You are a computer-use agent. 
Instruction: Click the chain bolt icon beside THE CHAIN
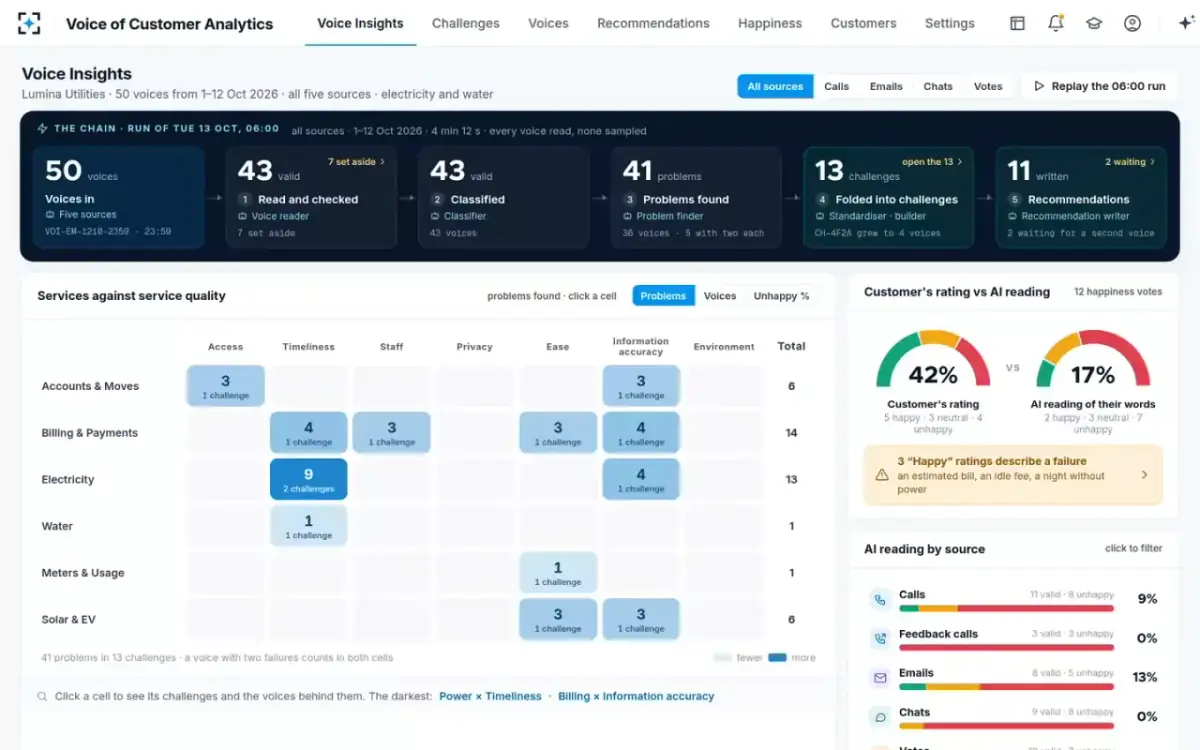pyautogui.click(x=42, y=129)
